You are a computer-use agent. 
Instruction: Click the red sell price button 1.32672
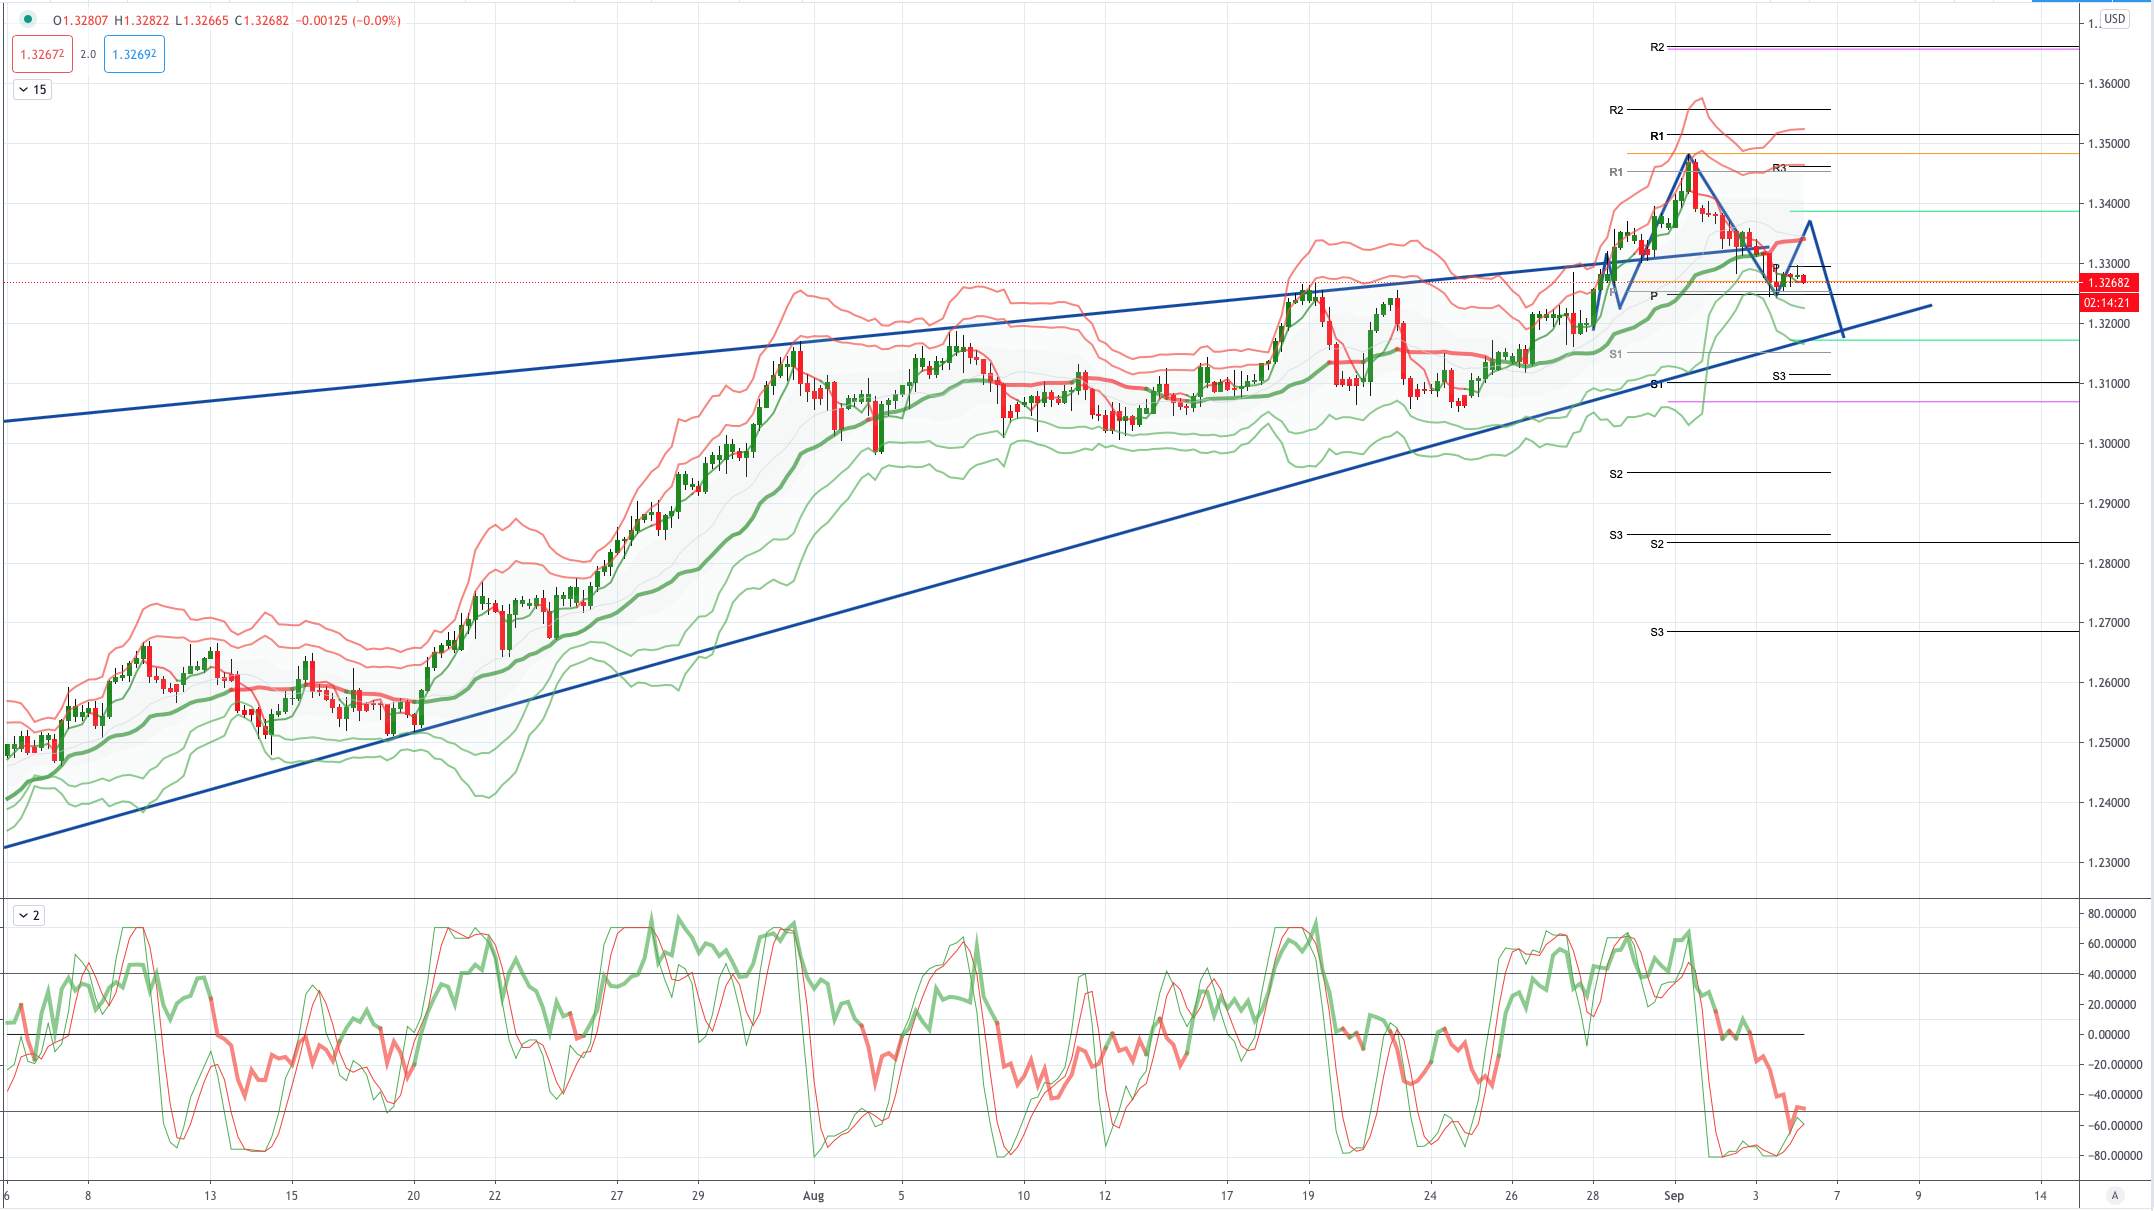pos(42,54)
